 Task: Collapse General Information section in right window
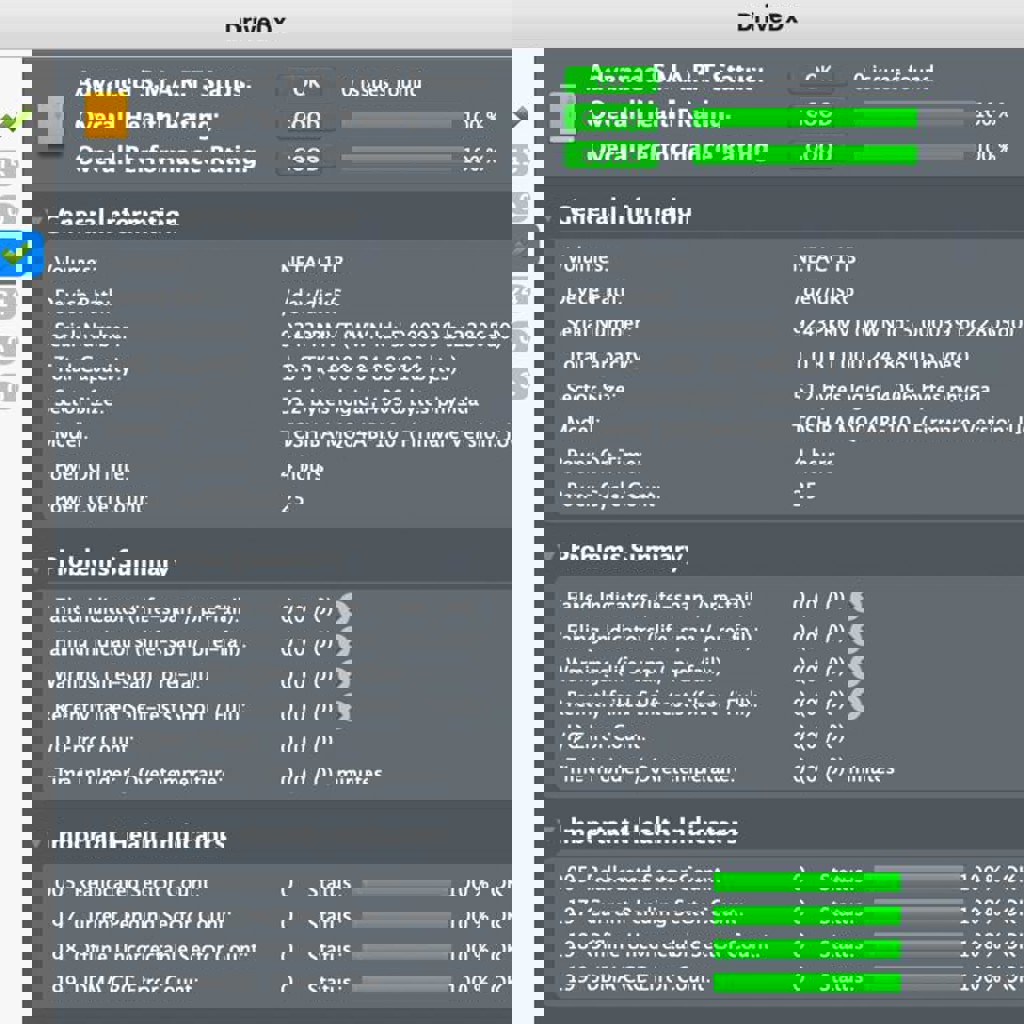tap(551, 216)
